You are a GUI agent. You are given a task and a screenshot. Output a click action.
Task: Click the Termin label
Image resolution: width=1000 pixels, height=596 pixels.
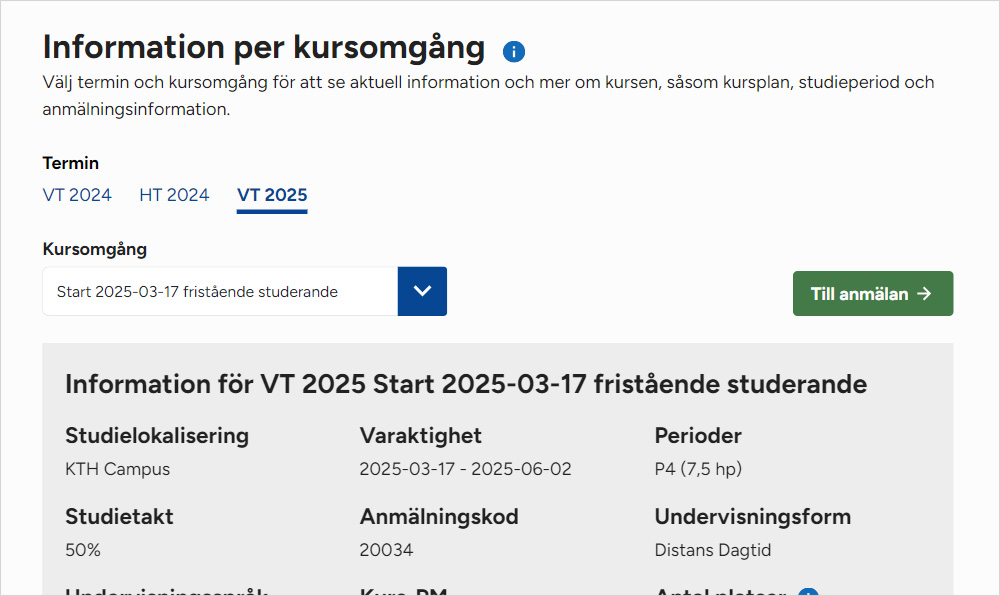click(x=71, y=163)
